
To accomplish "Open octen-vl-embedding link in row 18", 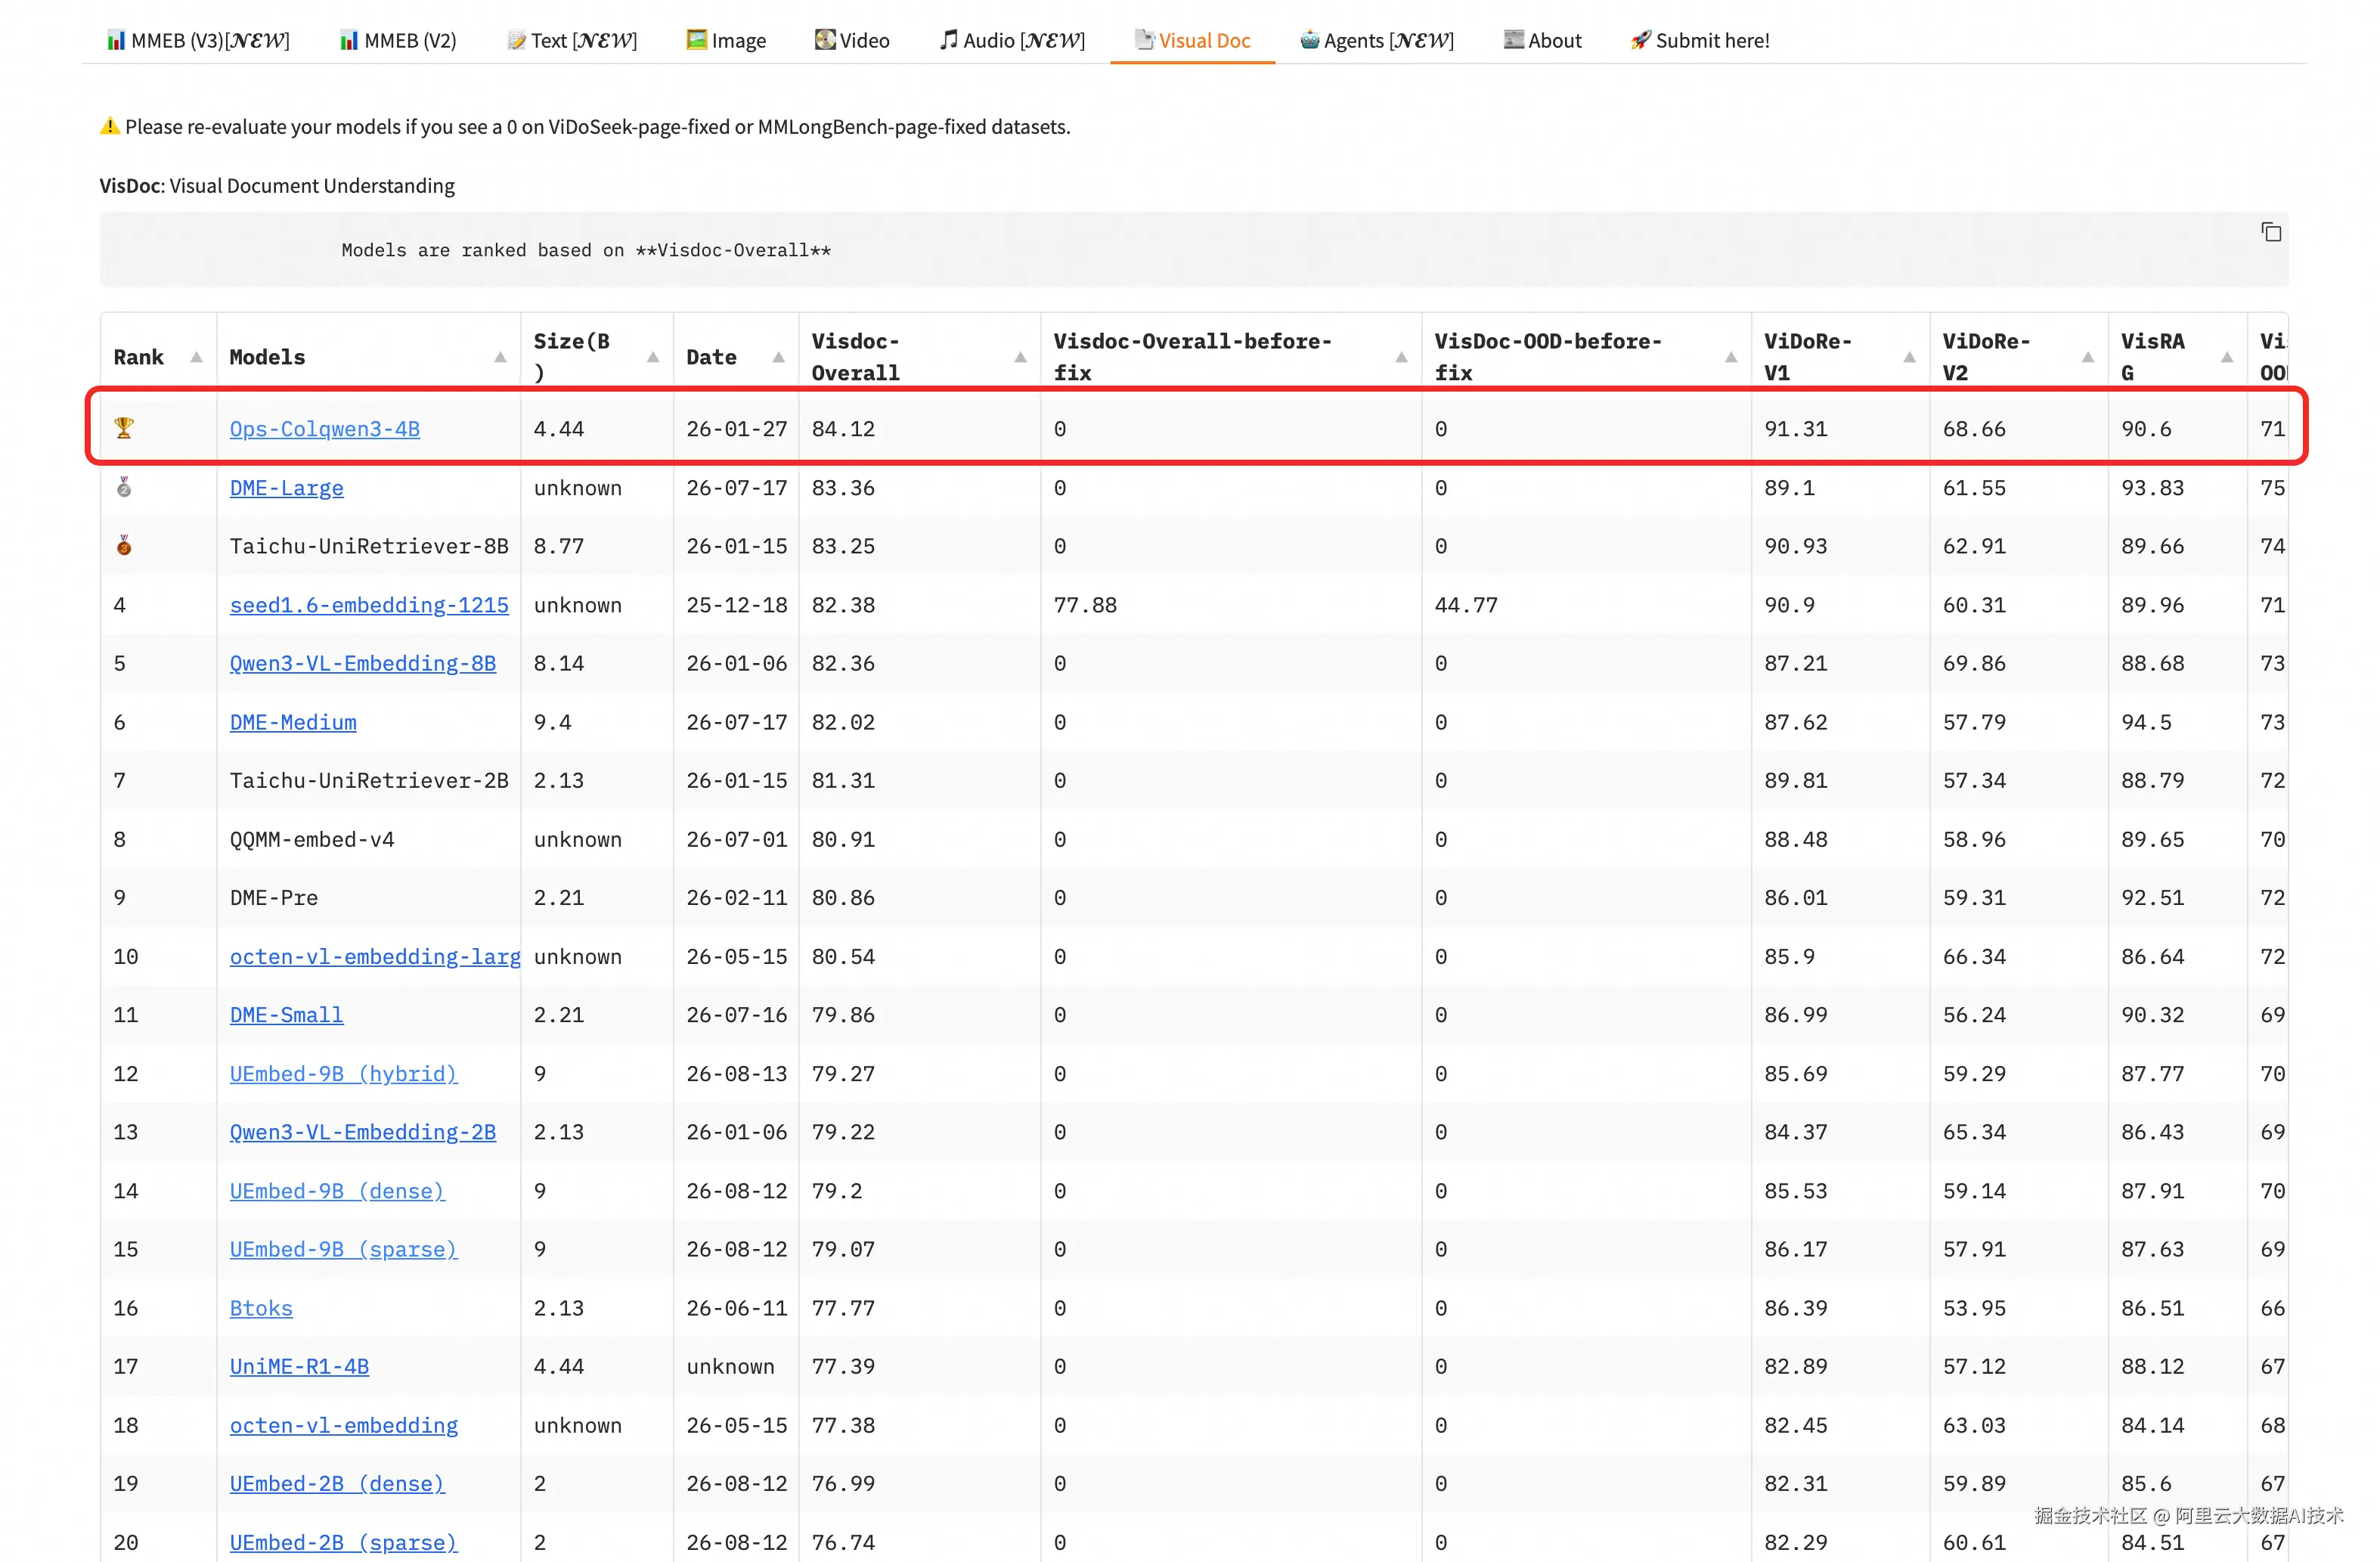I will [344, 1425].
